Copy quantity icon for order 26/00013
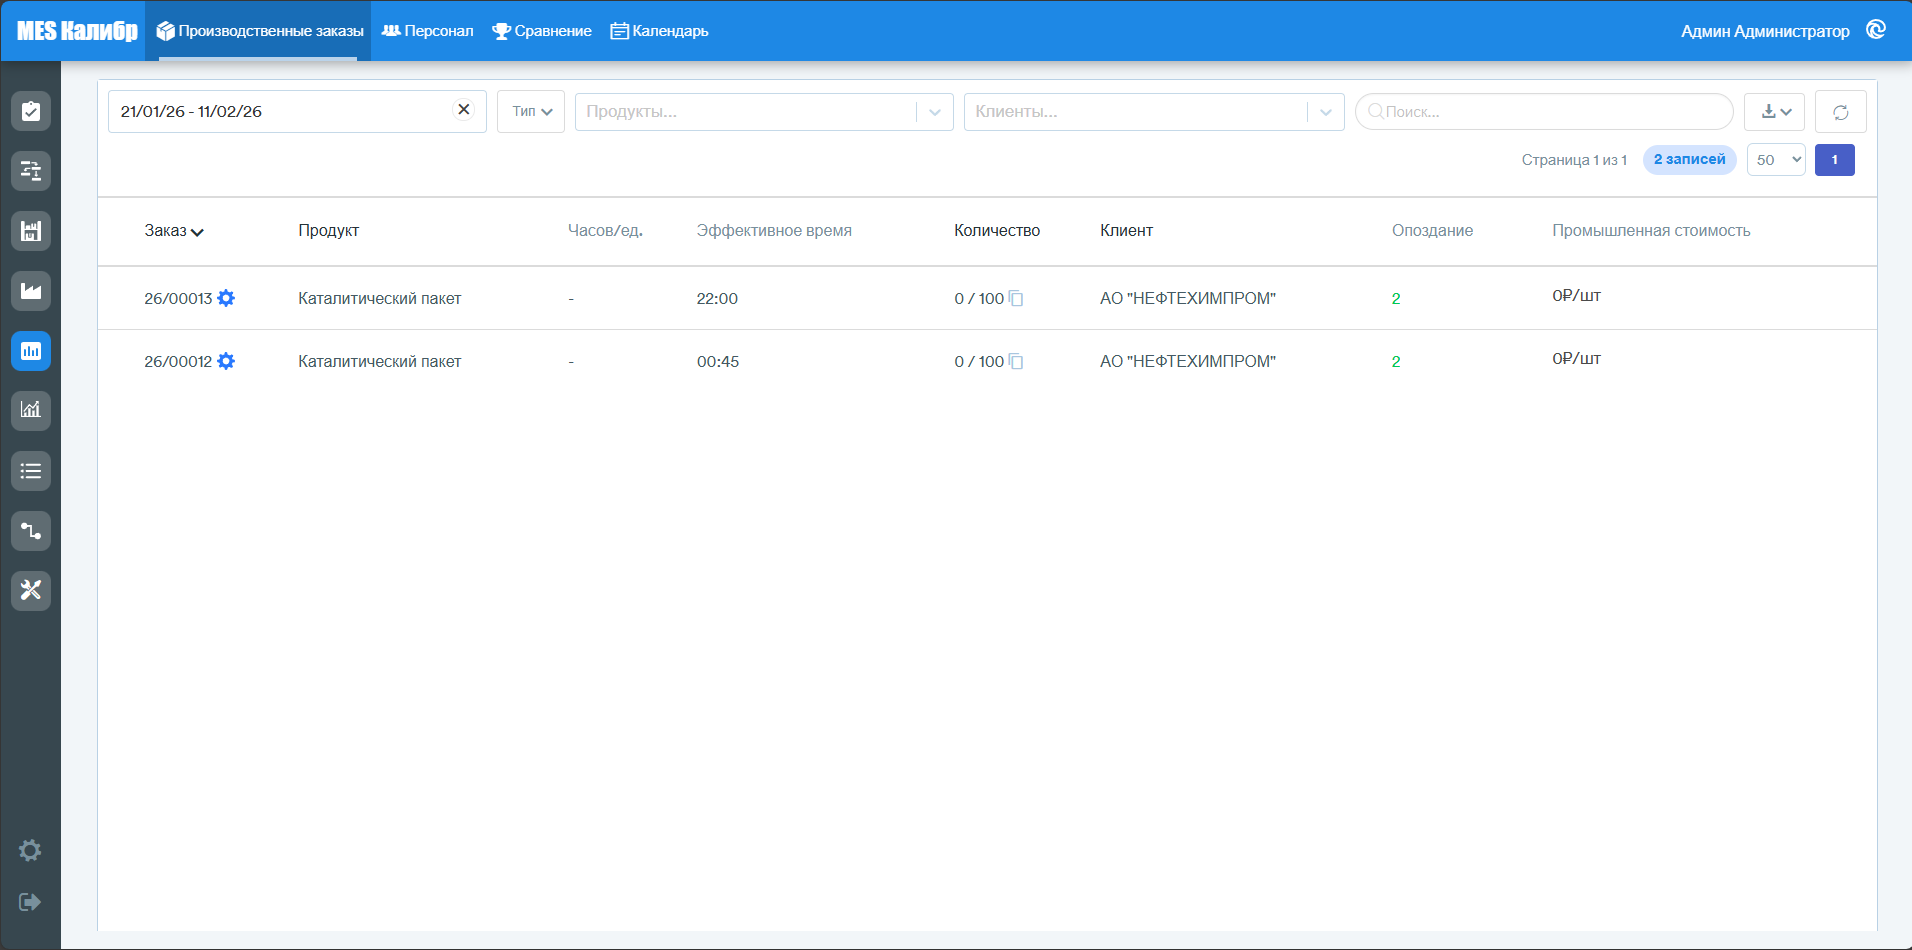1912x950 pixels. coord(1016,298)
